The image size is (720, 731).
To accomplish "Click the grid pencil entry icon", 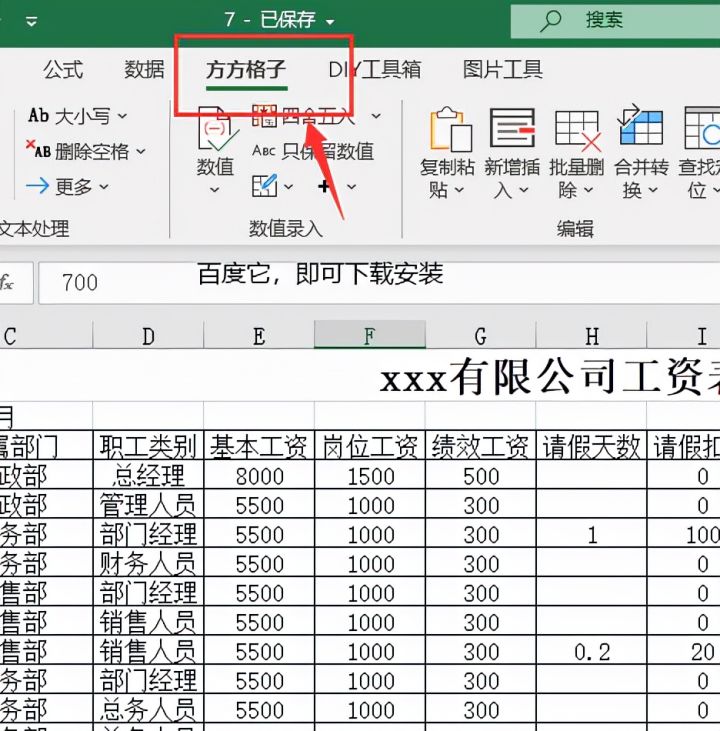I will coord(264,186).
